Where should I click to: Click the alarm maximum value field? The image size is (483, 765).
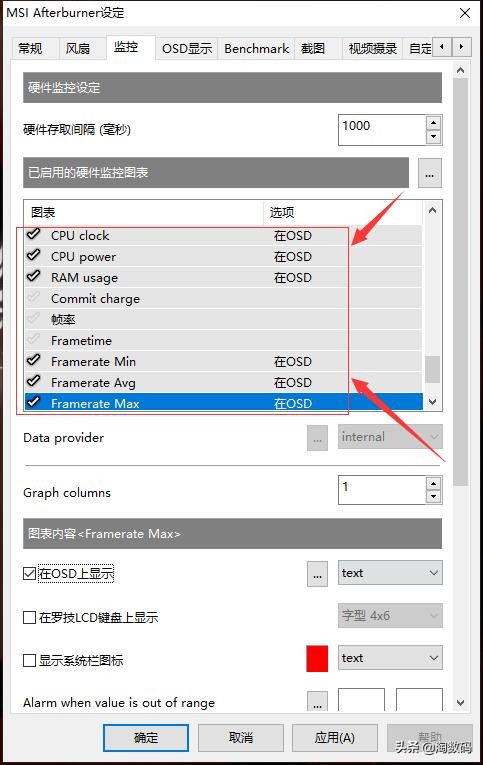419,701
